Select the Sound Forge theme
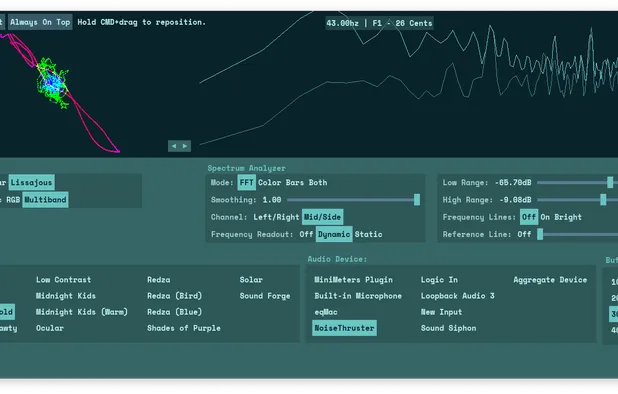 tap(265, 296)
